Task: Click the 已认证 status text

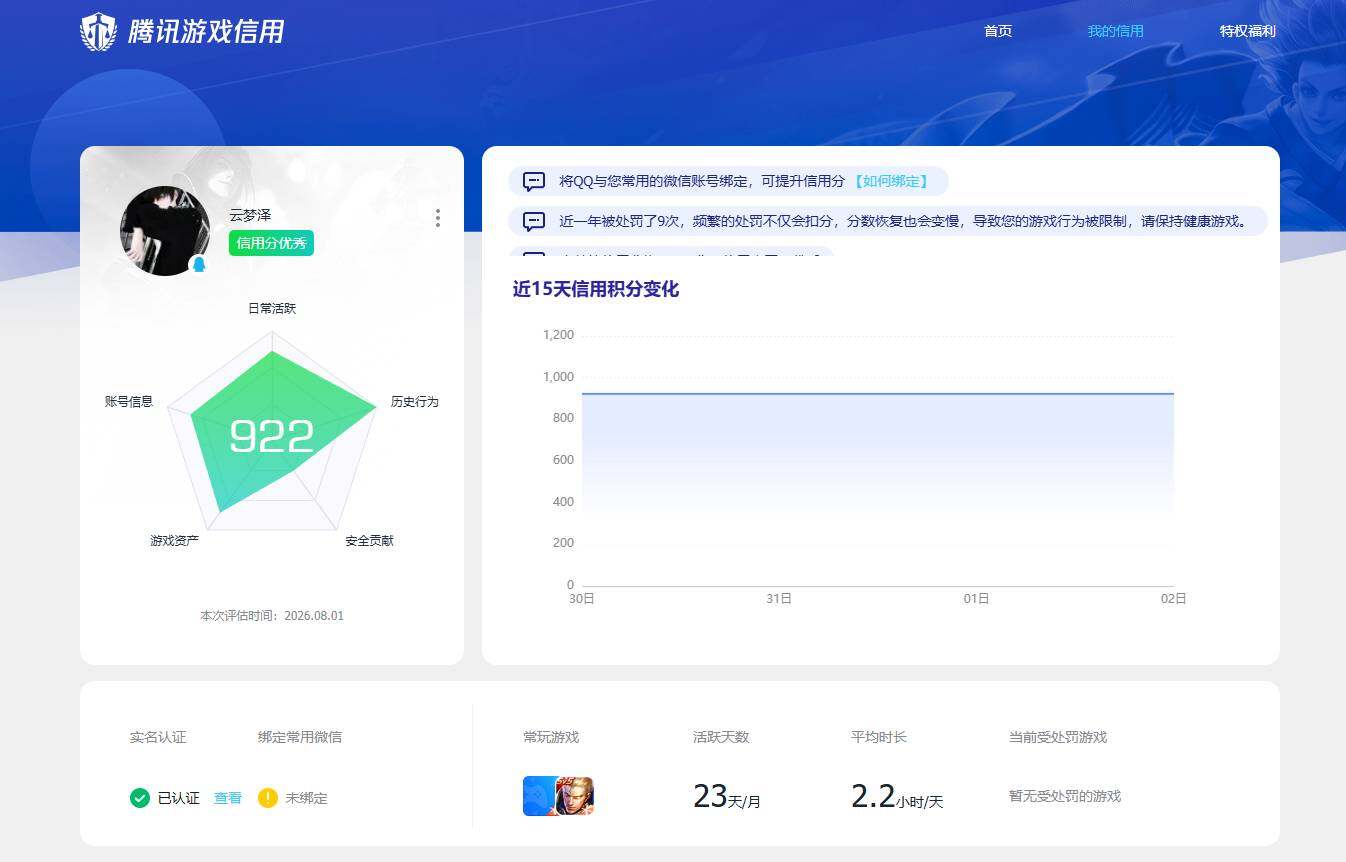Action: [179, 798]
